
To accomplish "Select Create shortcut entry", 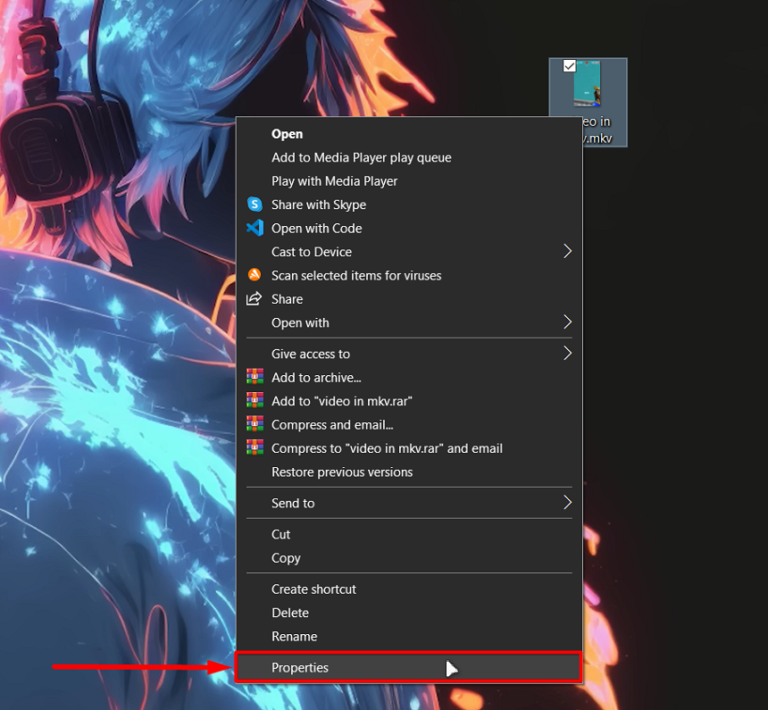I will [x=313, y=589].
